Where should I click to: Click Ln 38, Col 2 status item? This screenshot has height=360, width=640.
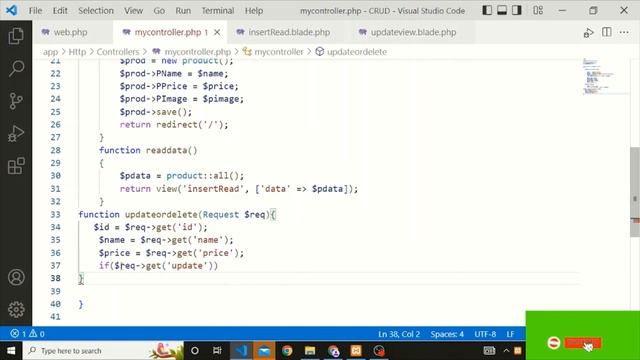coord(399,334)
